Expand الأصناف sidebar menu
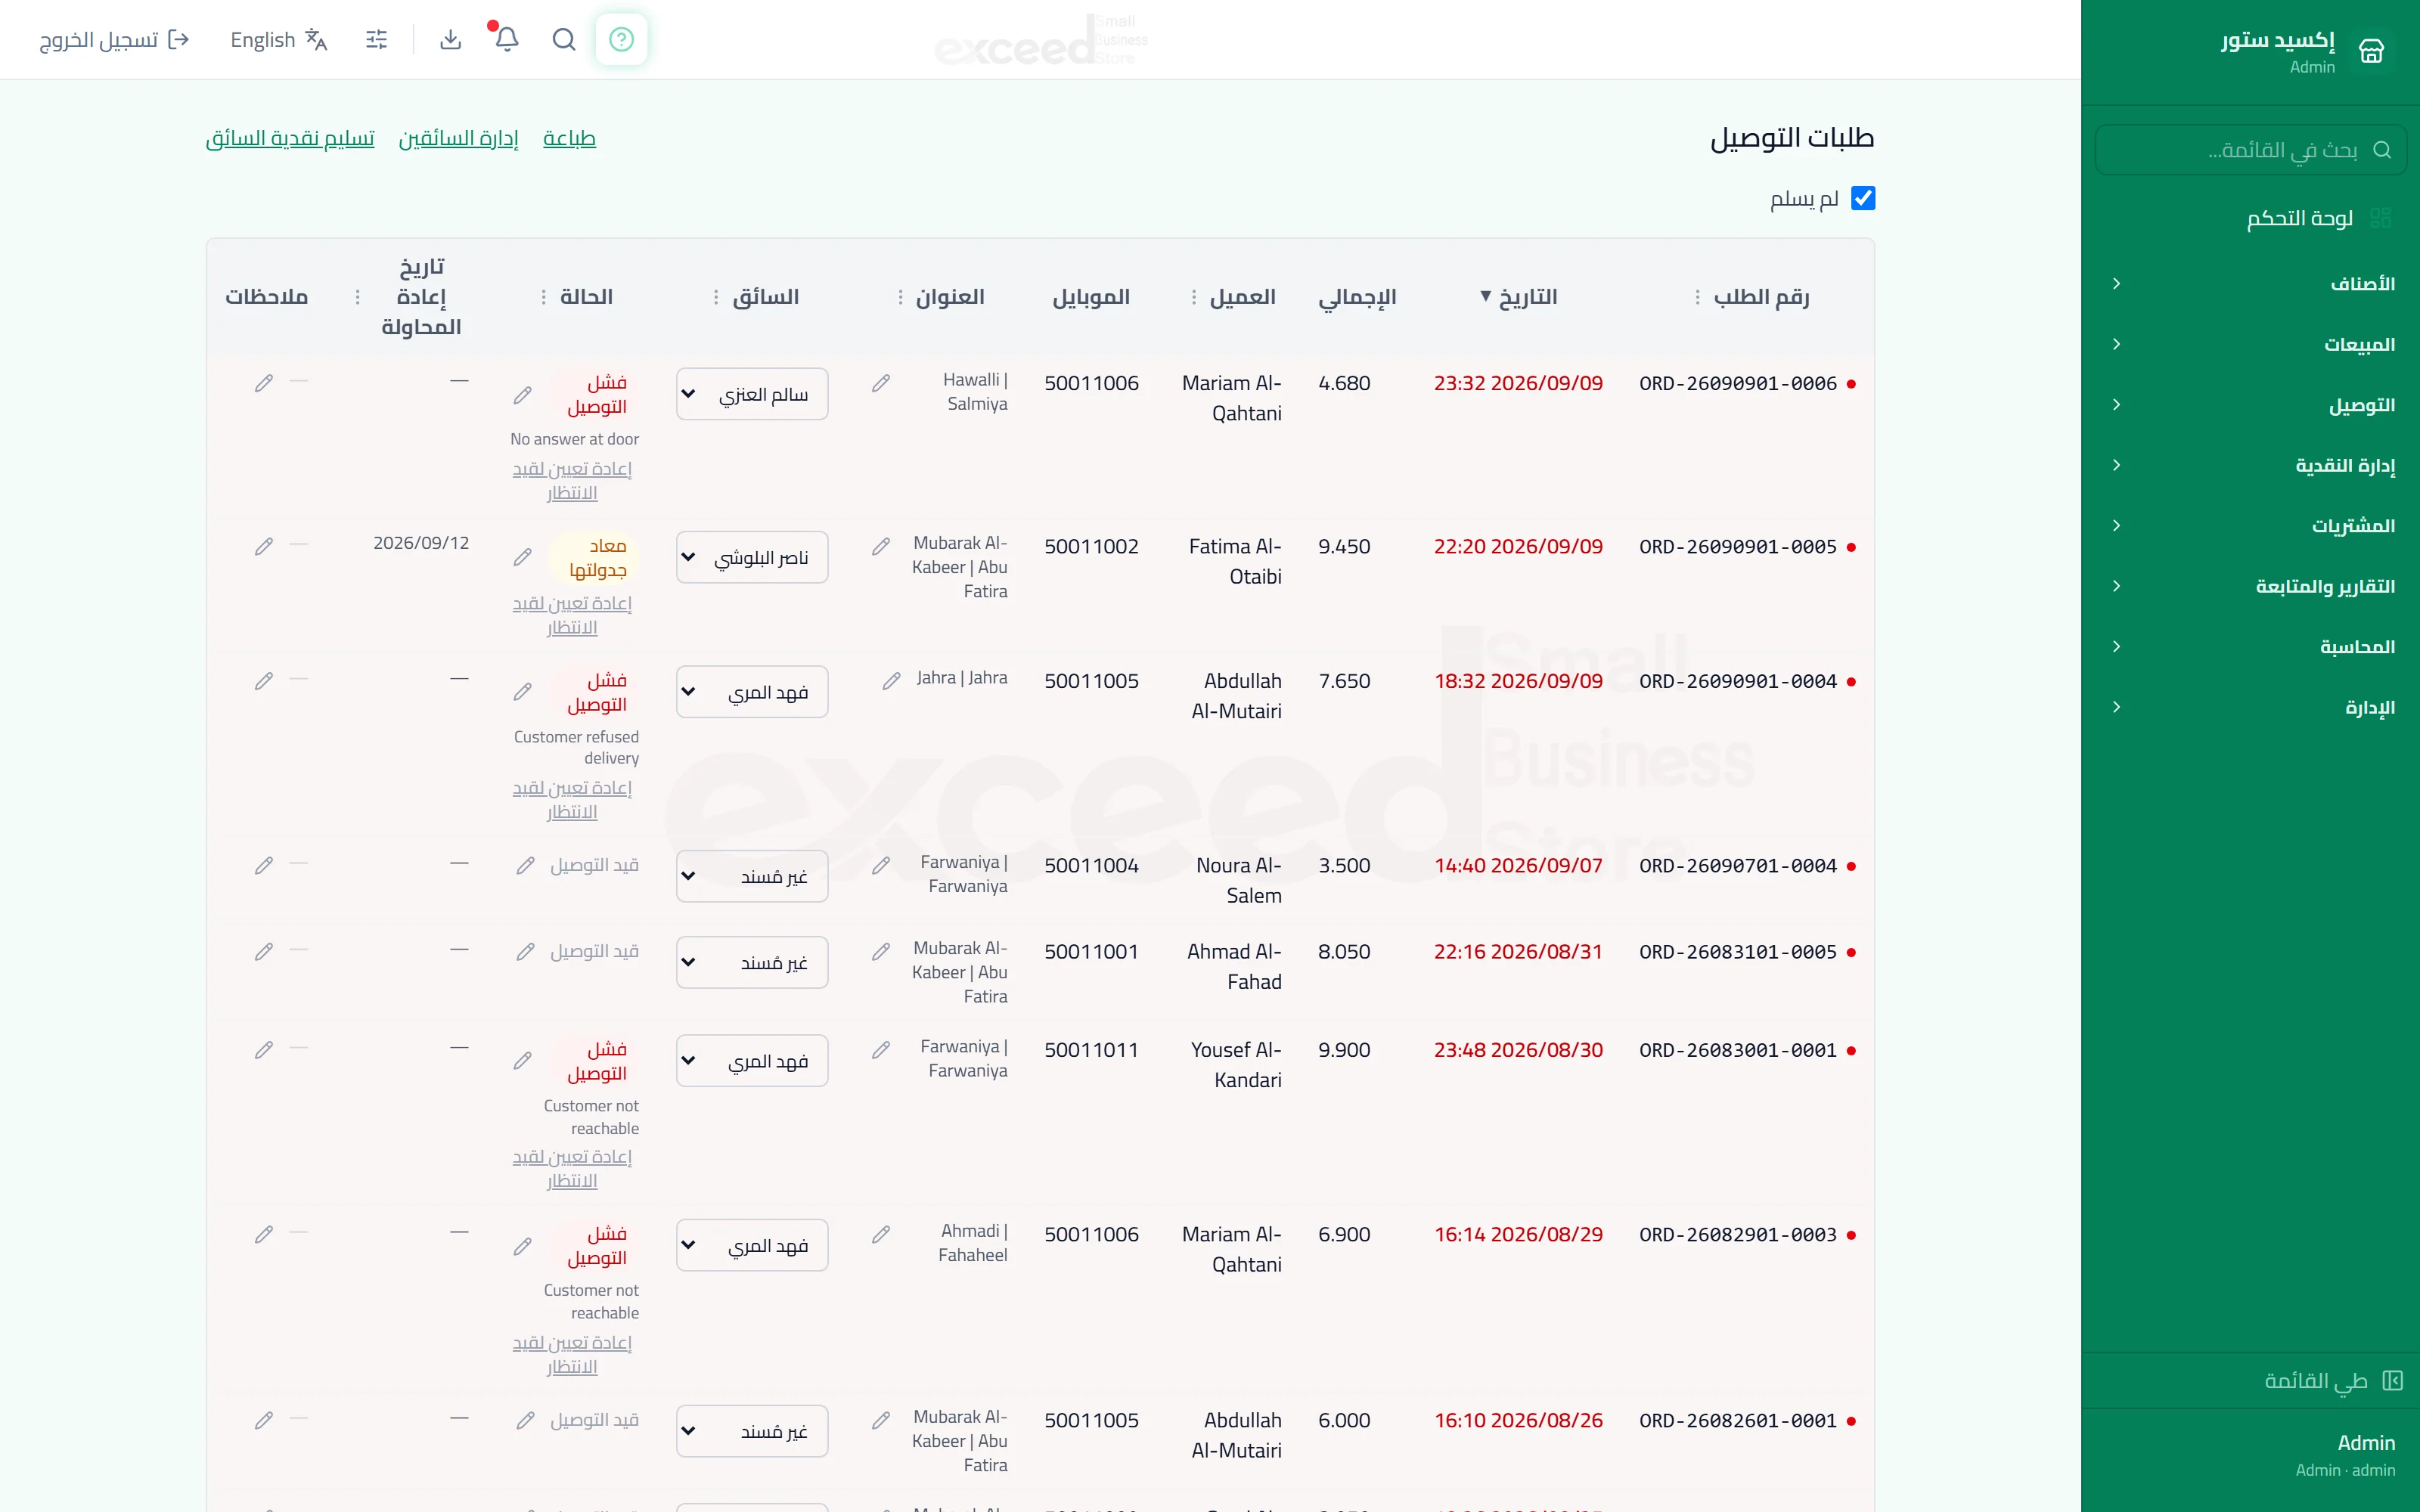The image size is (2420, 1512). 2251,284
